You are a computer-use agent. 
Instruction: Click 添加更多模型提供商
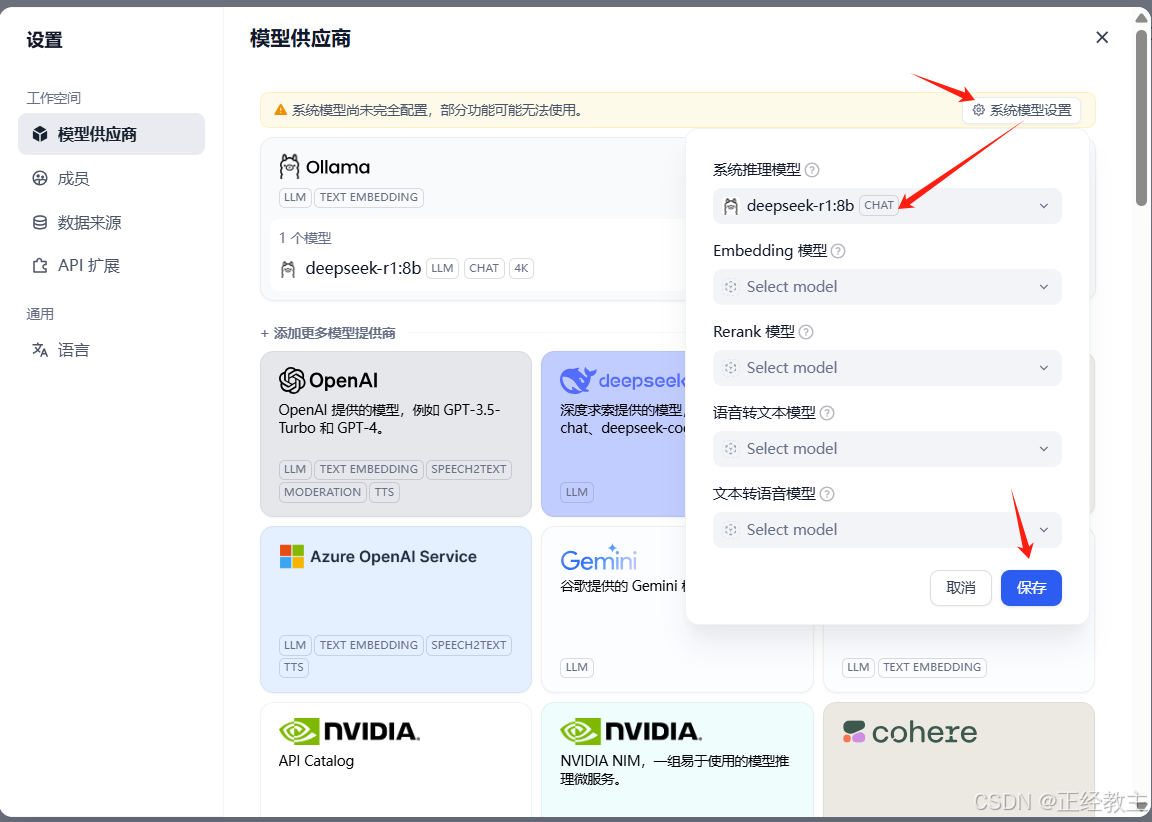pos(328,334)
